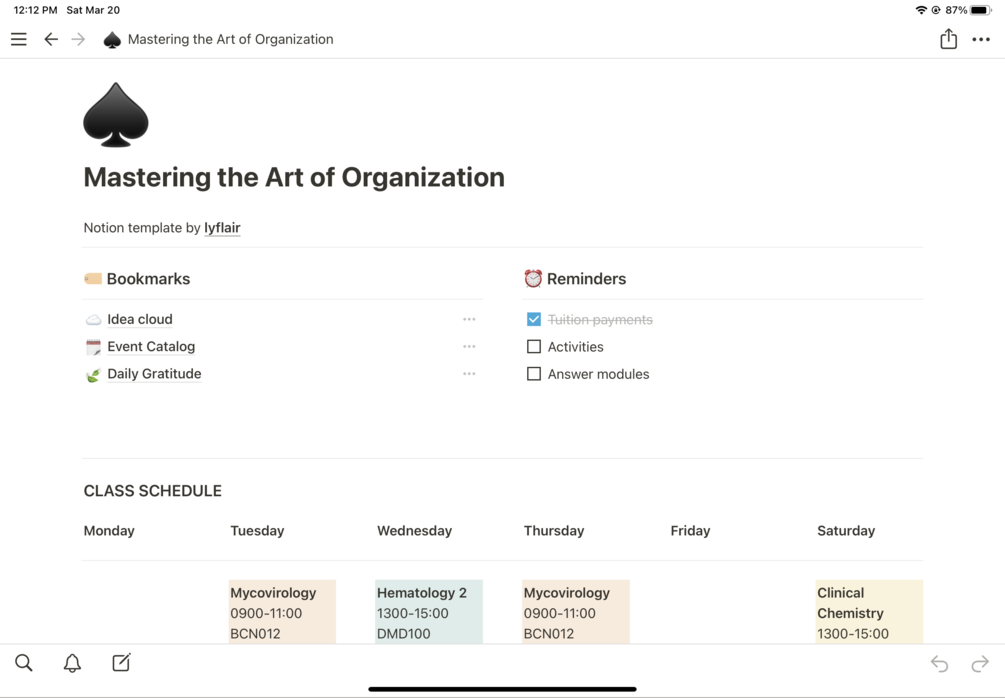
Task: Tap the breadcrumb page title in header
Action: pyautogui.click(x=230, y=39)
